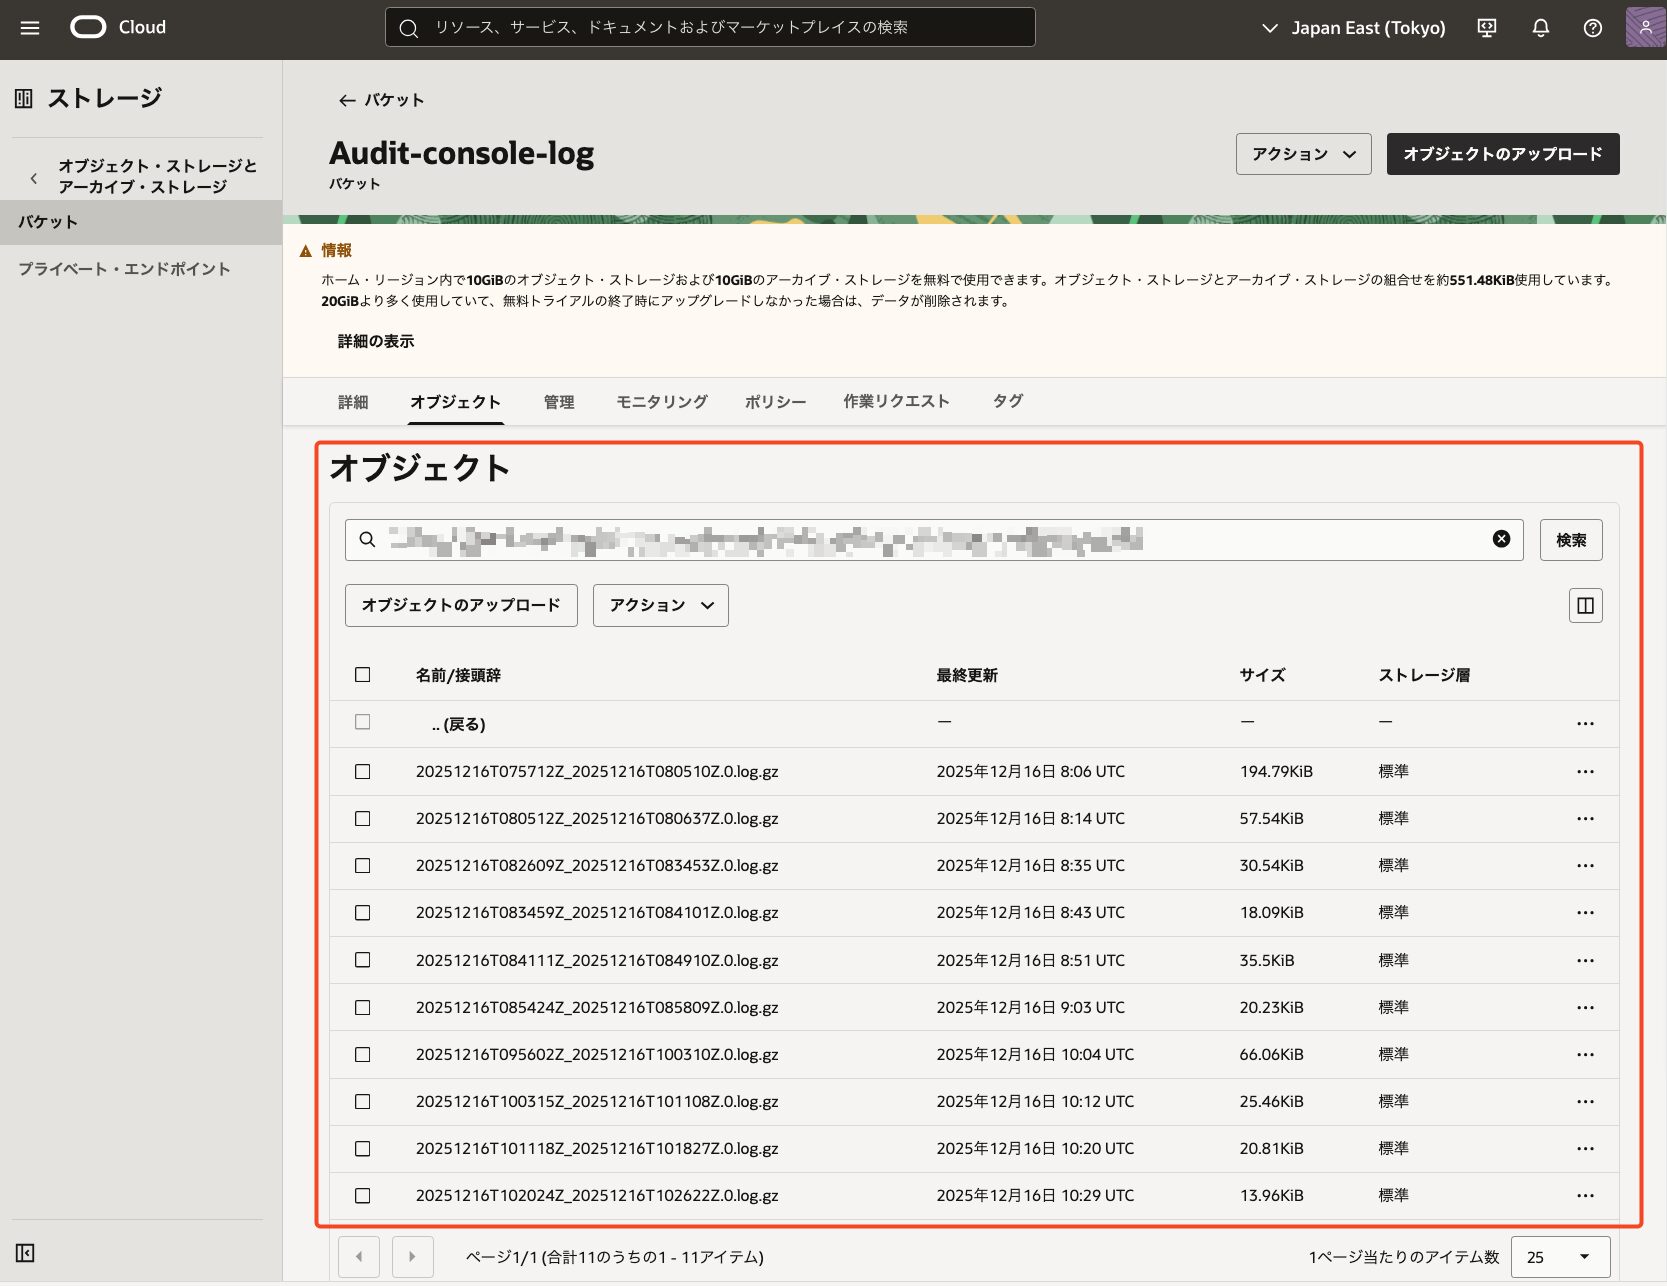
Task: Open the bucket アクション dropdown in header
Action: pos(1303,154)
